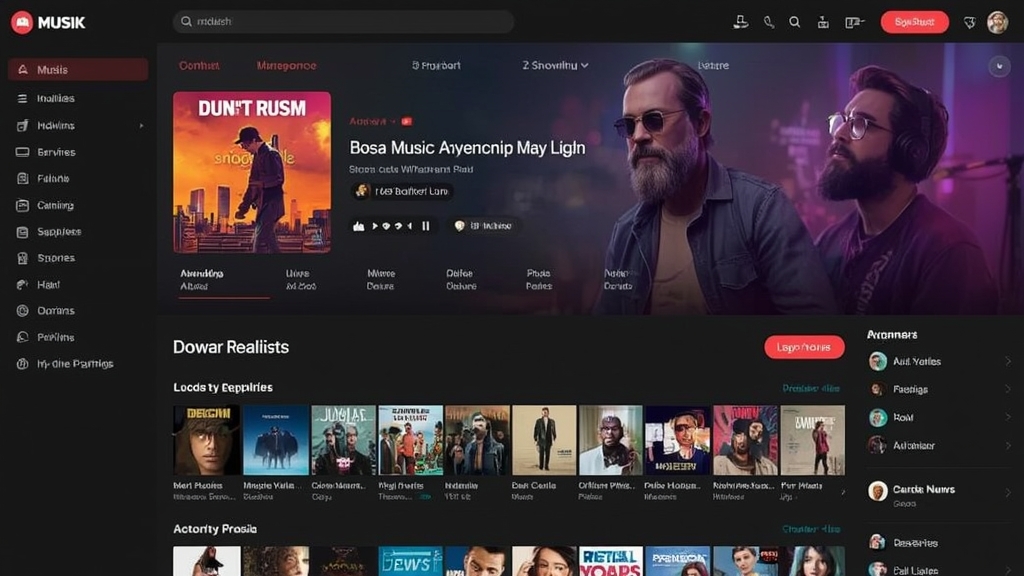
Task: Click the red button beside Dowar Realists
Action: (804, 347)
